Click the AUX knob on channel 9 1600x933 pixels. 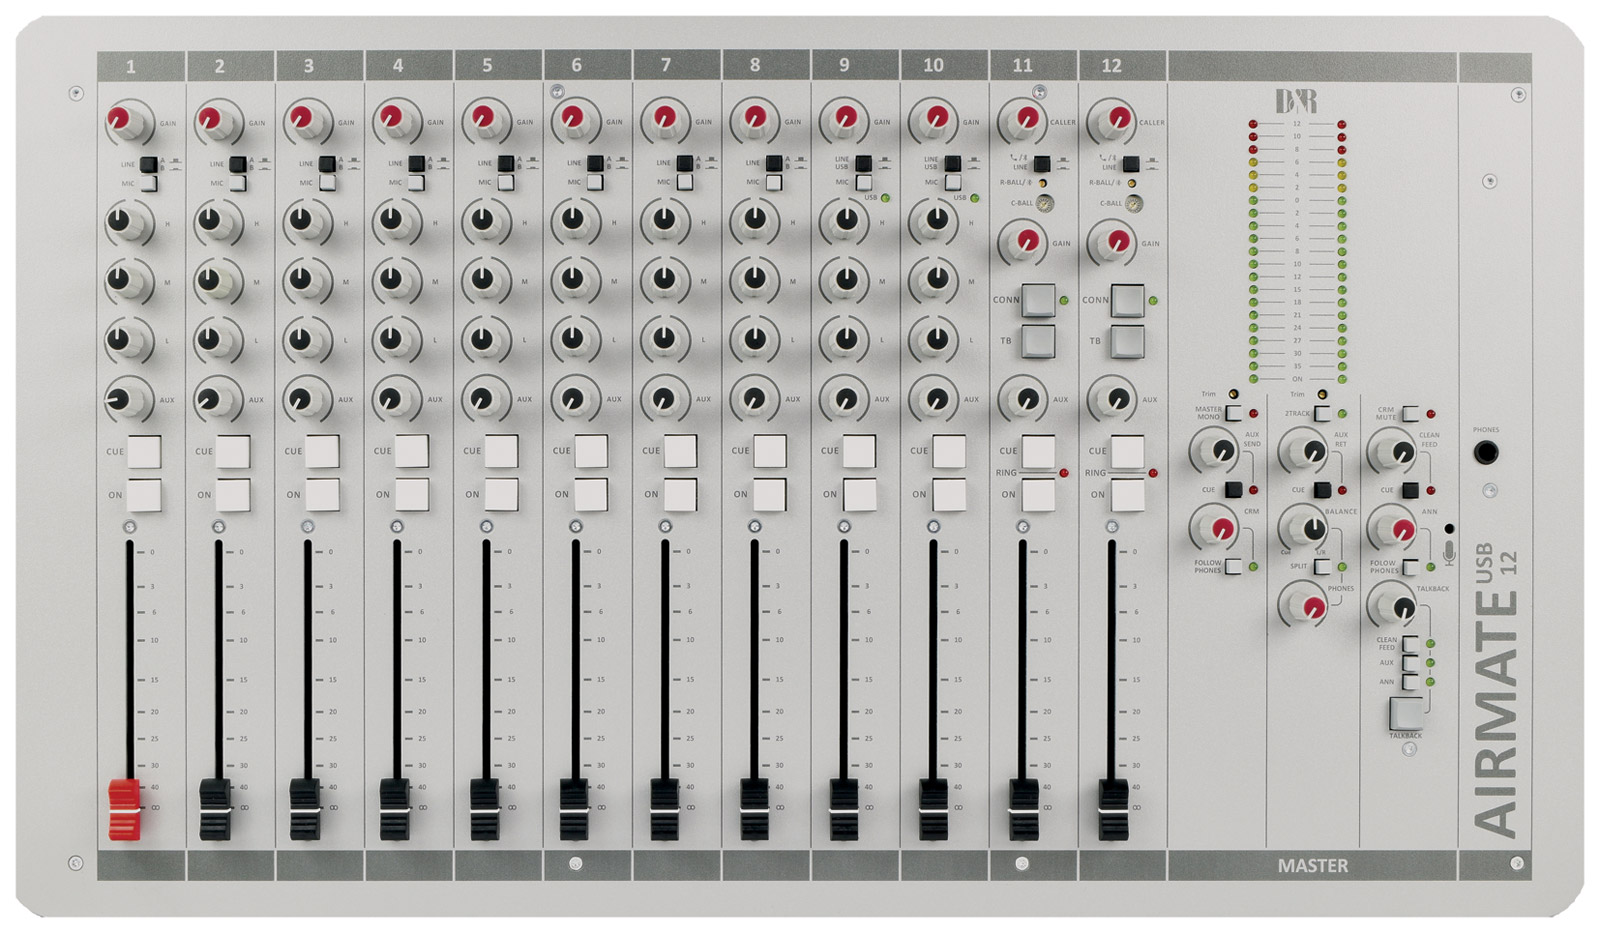[x=845, y=399]
